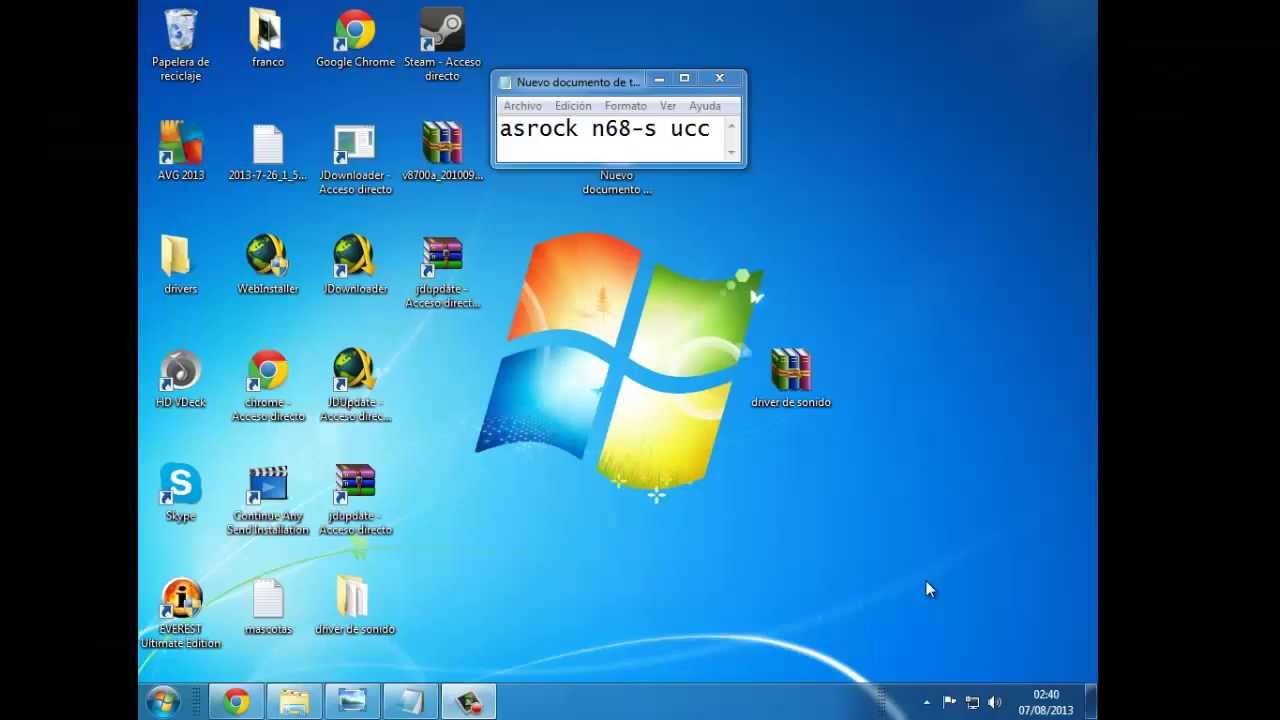The width and height of the screenshot is (1280, 720).
Task: Click Notepad's scrollbar down arrow
Action: [x=732, y=152]
